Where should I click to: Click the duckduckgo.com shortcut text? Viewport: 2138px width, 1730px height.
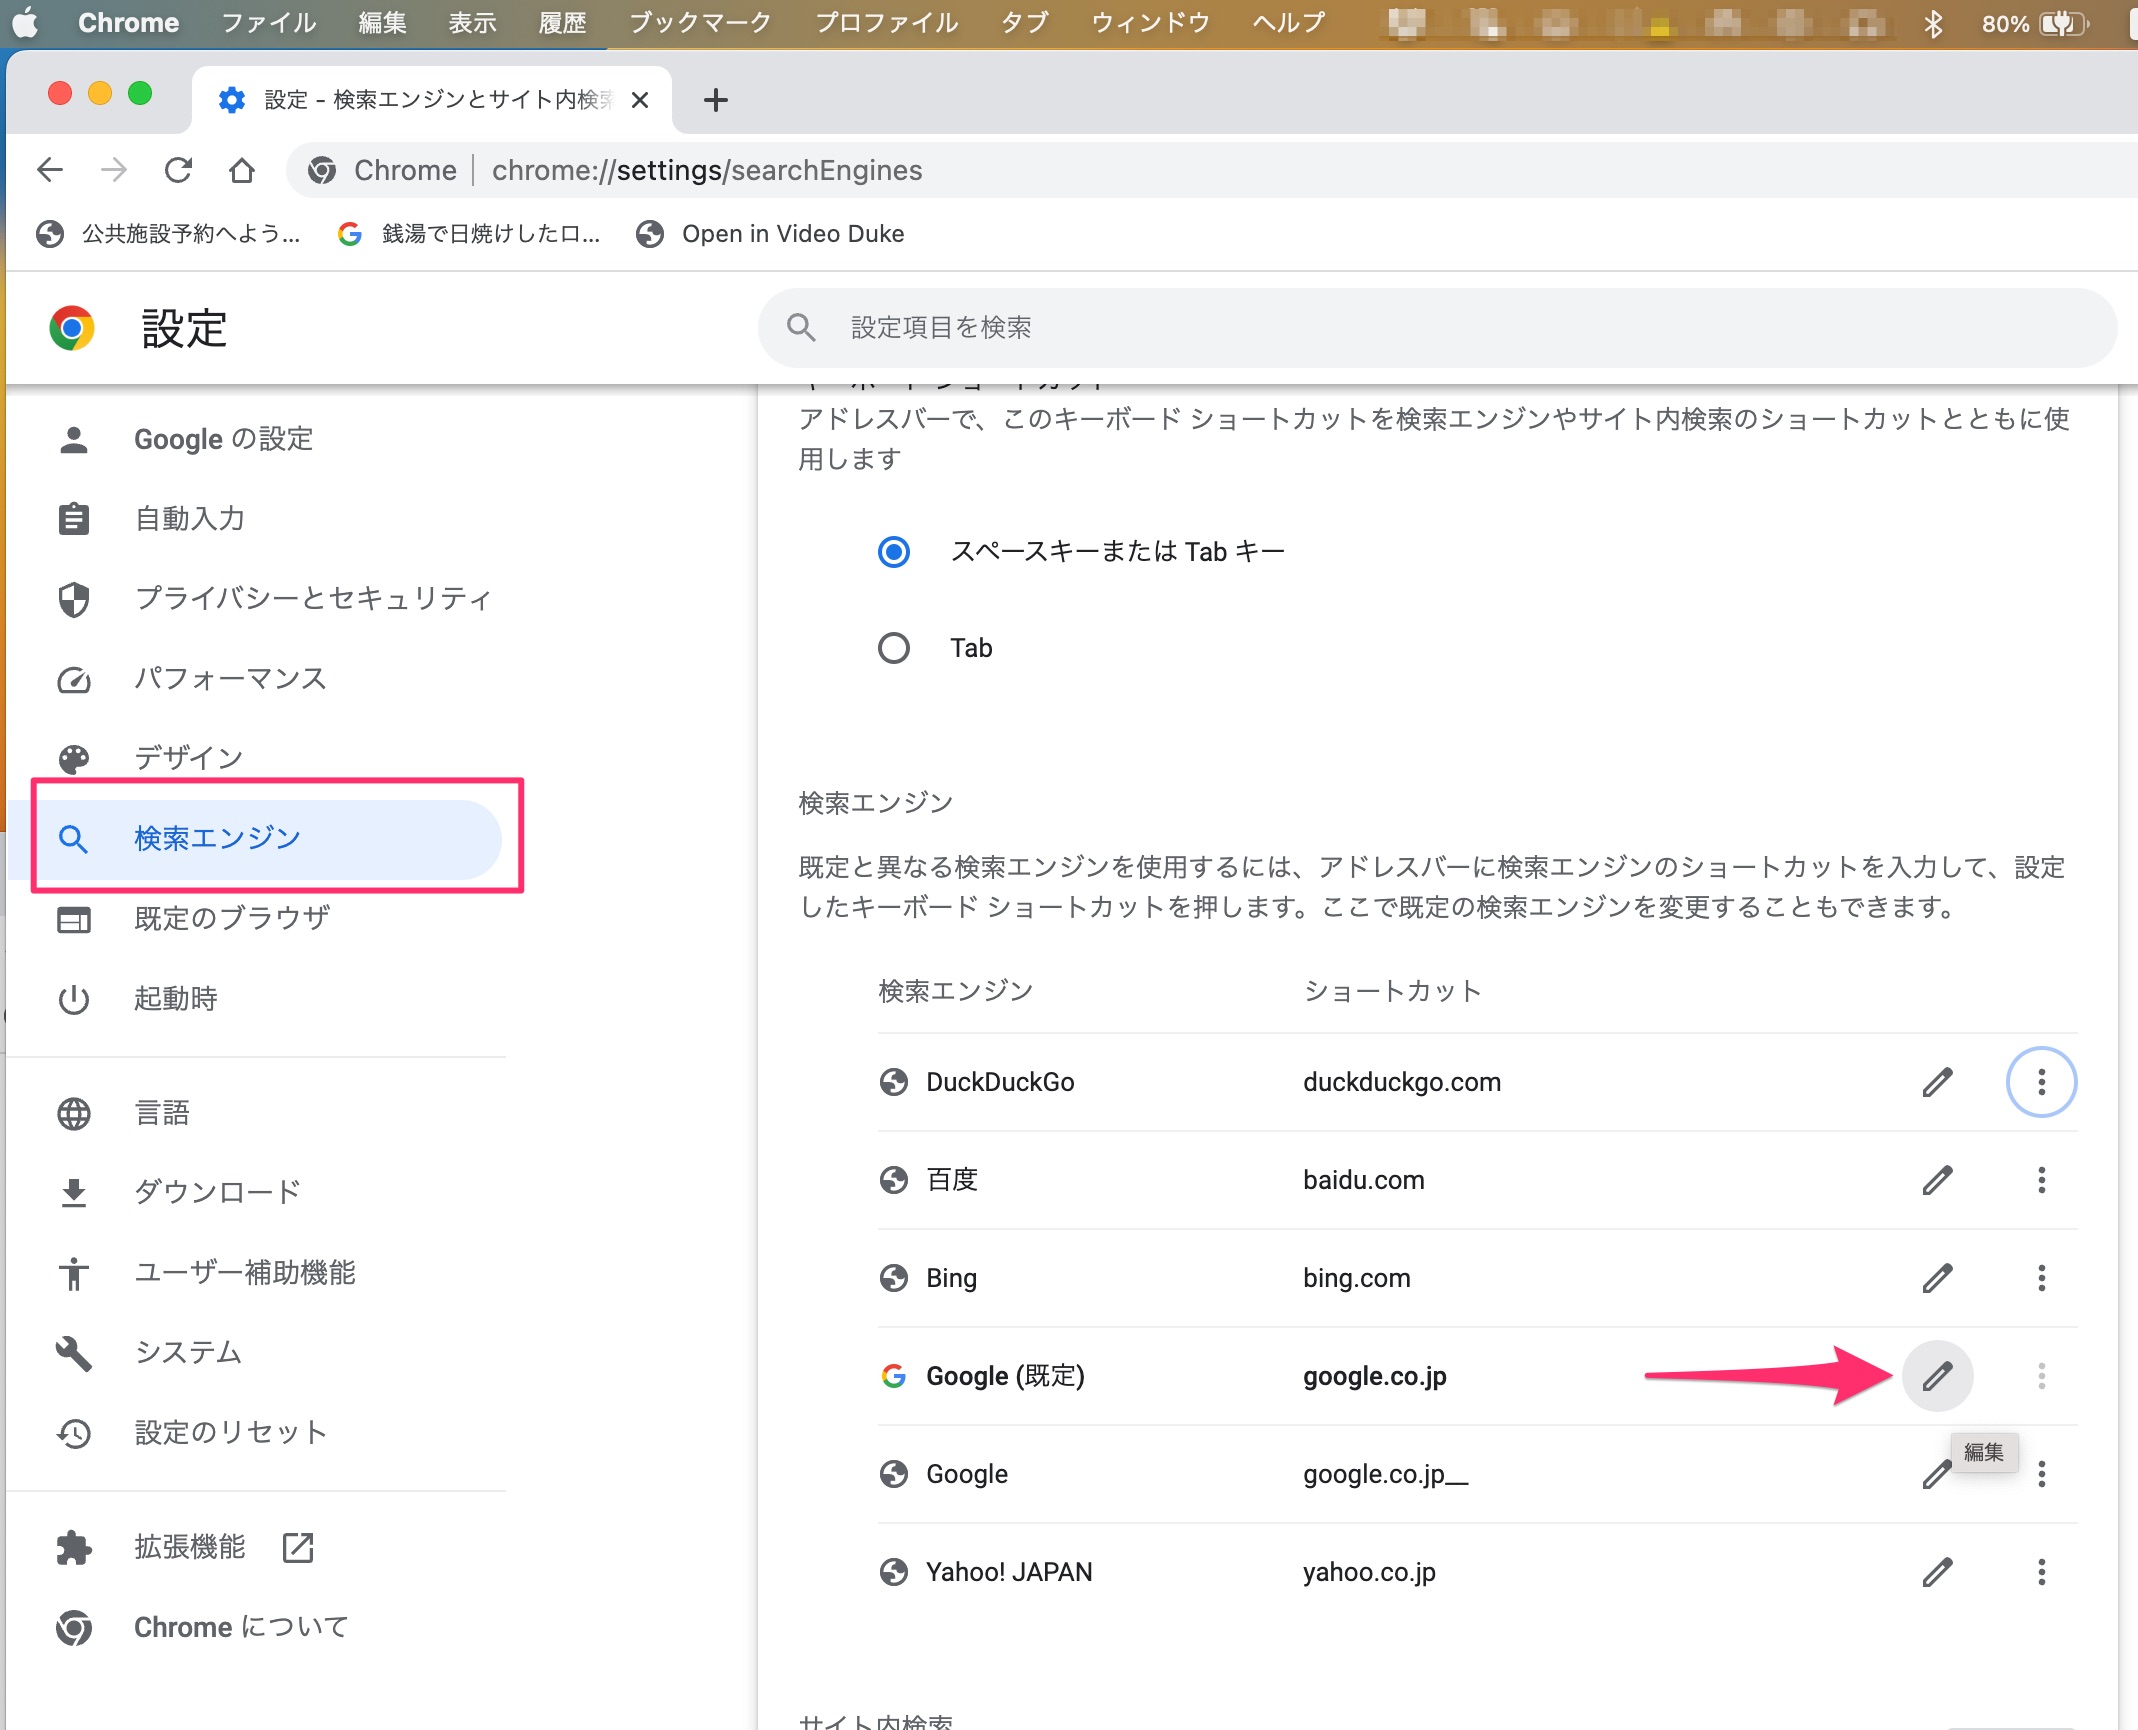pyautogui.click(x=1402, y=1082)
